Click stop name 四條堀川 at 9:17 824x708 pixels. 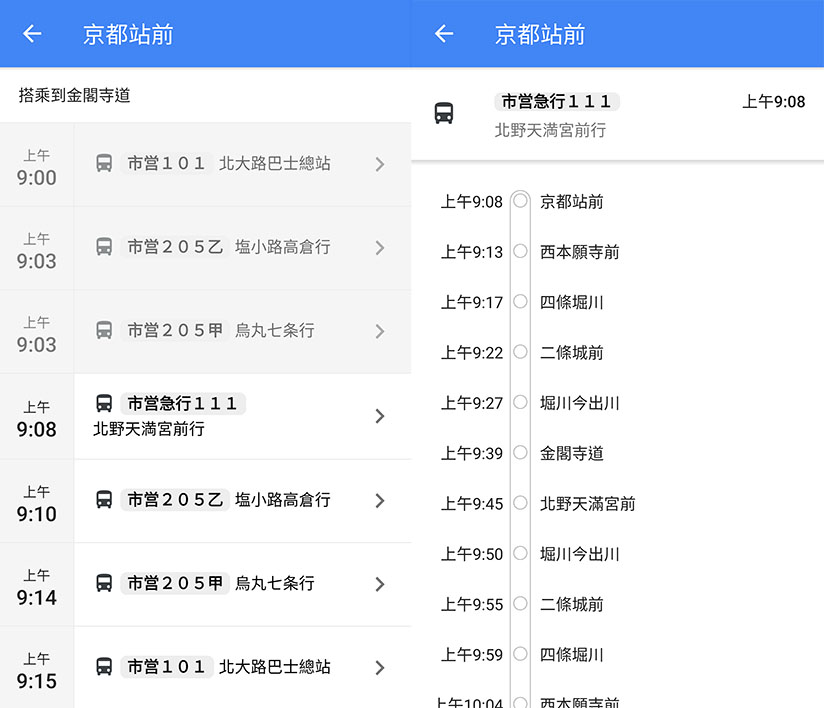click(572, 302)
